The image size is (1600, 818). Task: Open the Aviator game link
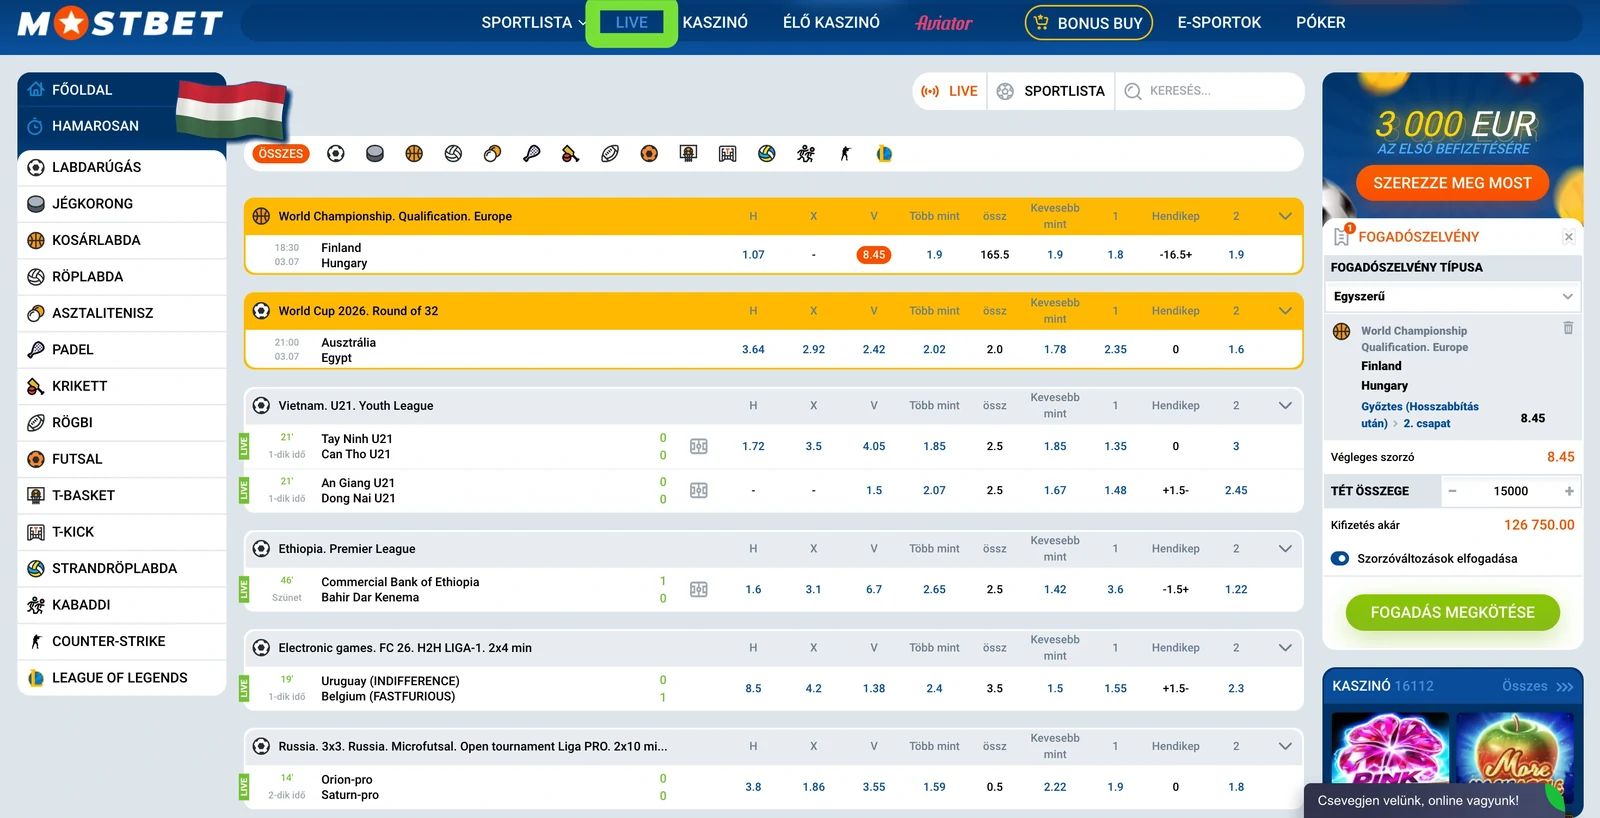coord(944,23)
